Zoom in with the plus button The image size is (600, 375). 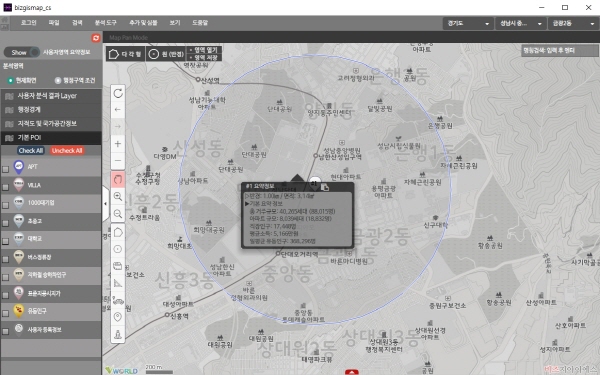[x=118, y=143]
